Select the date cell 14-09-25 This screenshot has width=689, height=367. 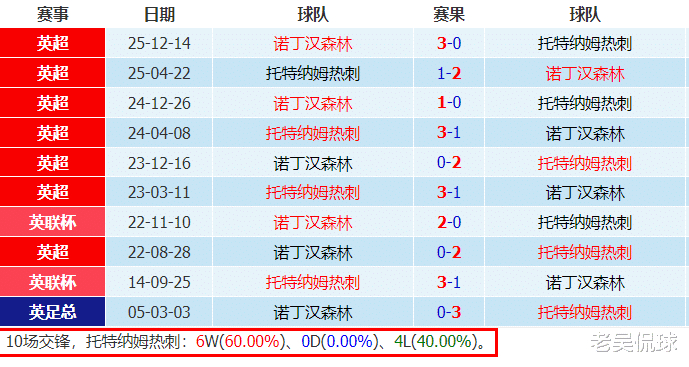159,282
